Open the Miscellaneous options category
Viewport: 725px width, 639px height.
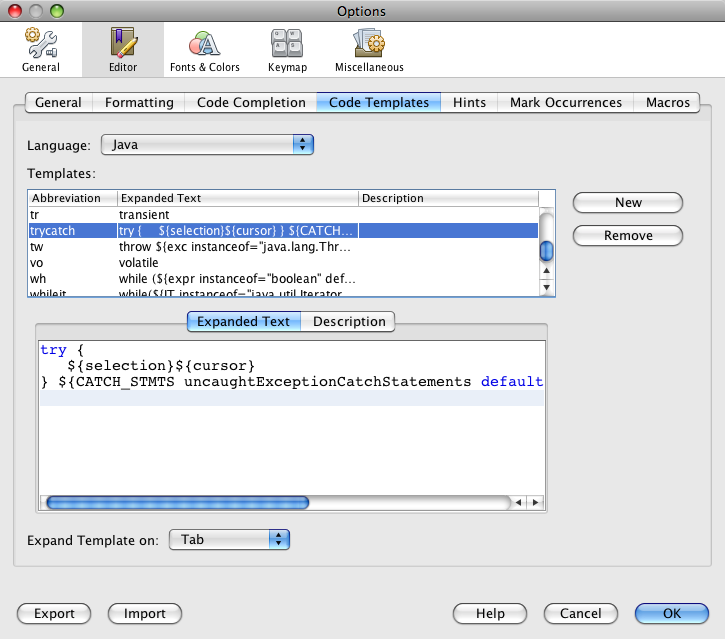pos(369,50)
